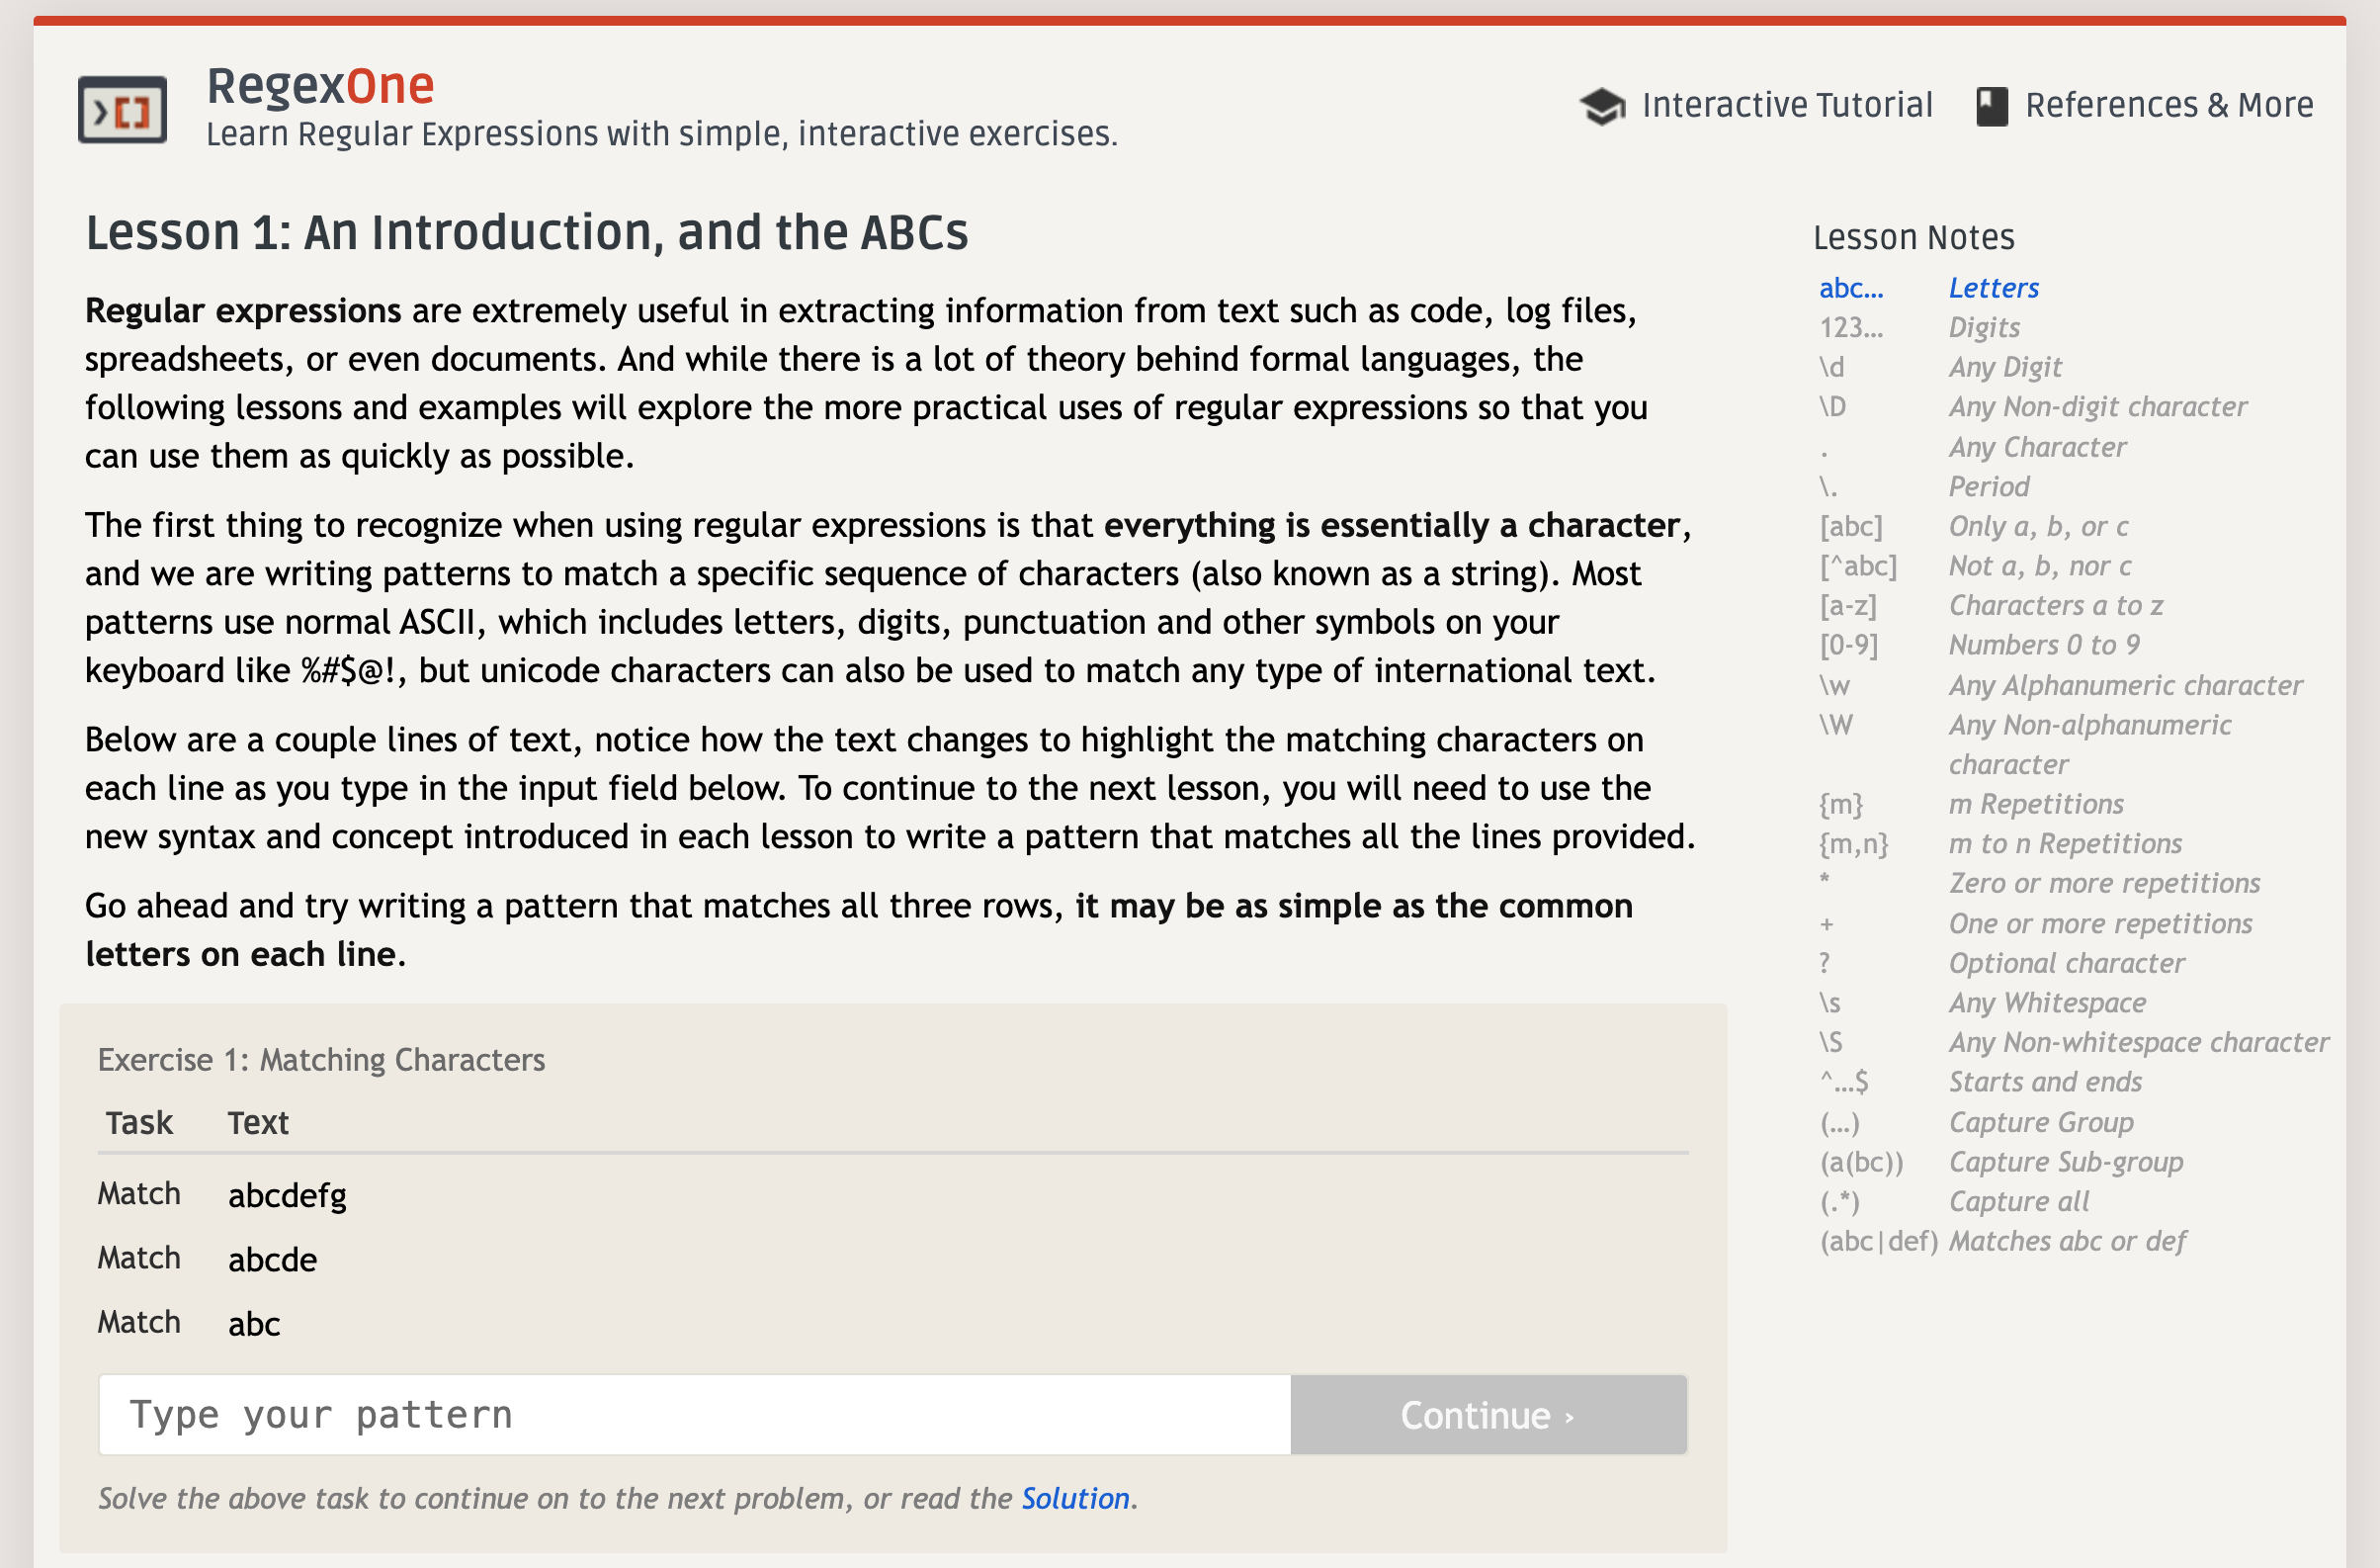
Task: Go to Characters a to z note
Action: 2055,605
